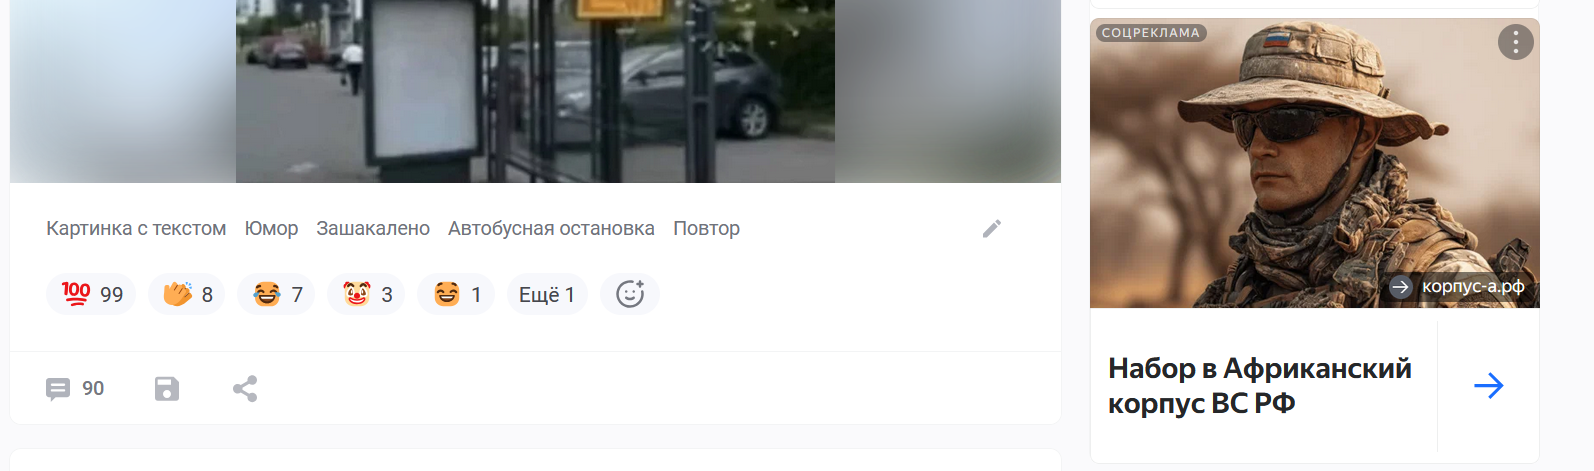
Task: Toggle the 100 points emoji reaction
Action: 91,294
